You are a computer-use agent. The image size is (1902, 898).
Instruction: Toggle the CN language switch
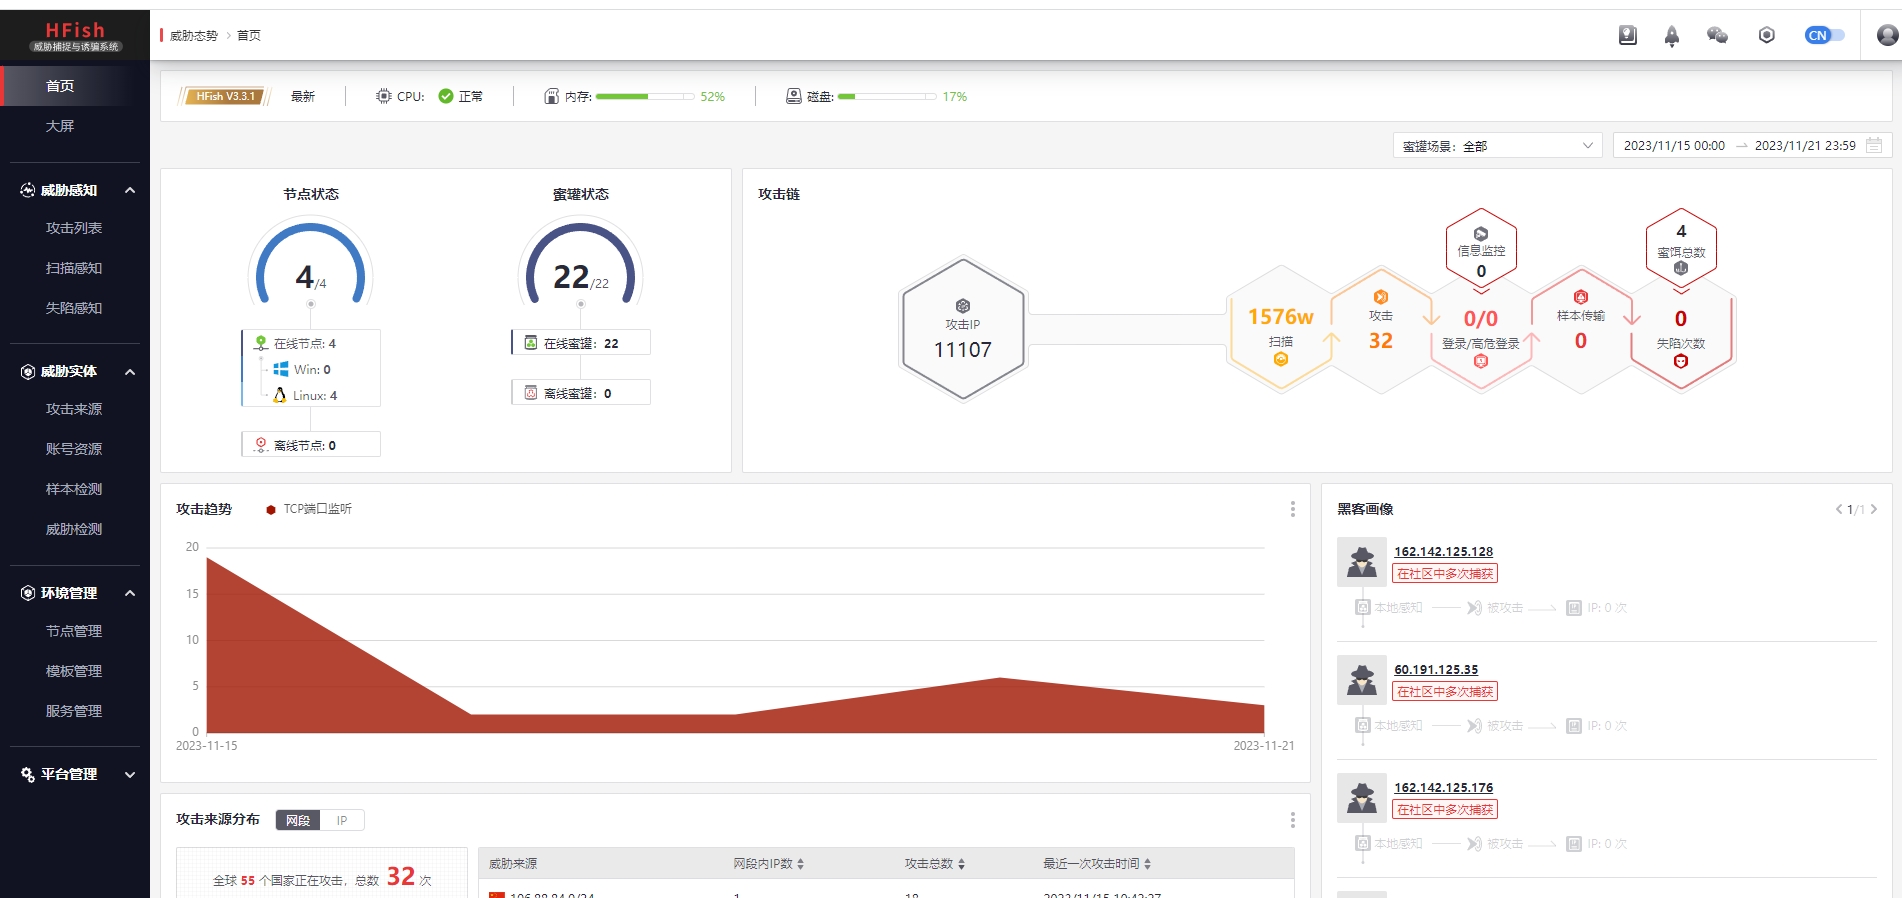1824,36
